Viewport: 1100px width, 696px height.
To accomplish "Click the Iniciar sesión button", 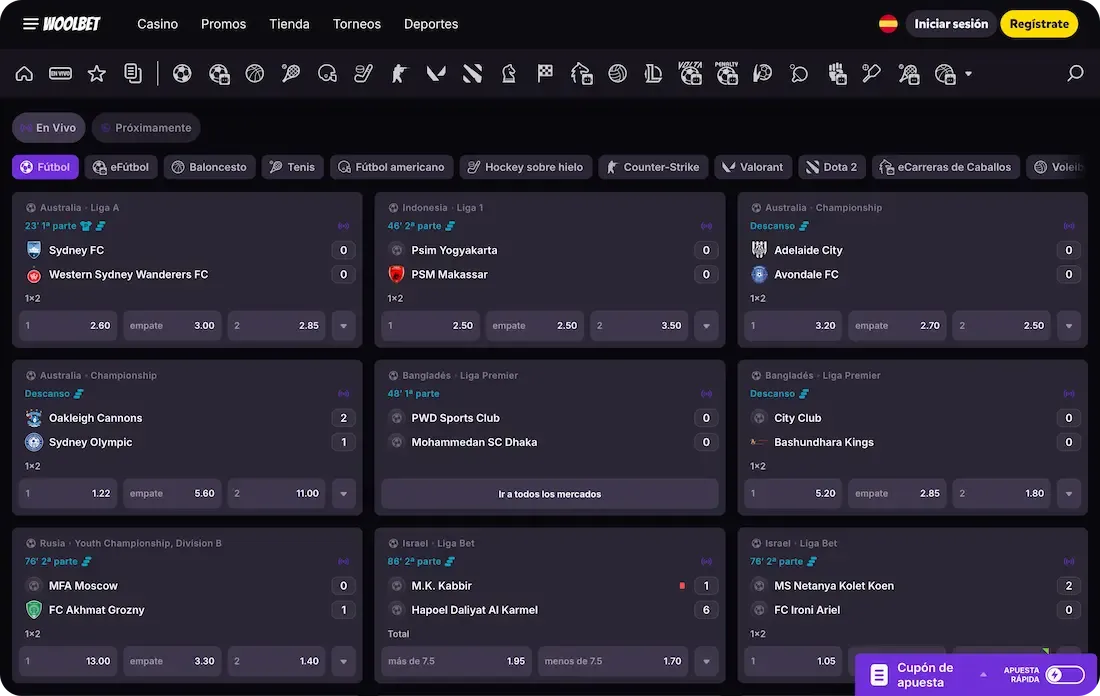I will [951, 24].
